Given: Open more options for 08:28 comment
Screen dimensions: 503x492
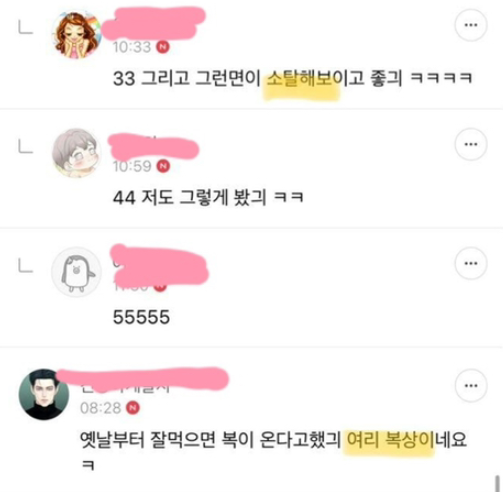Looking at the screenshot, I should point(471,386).
